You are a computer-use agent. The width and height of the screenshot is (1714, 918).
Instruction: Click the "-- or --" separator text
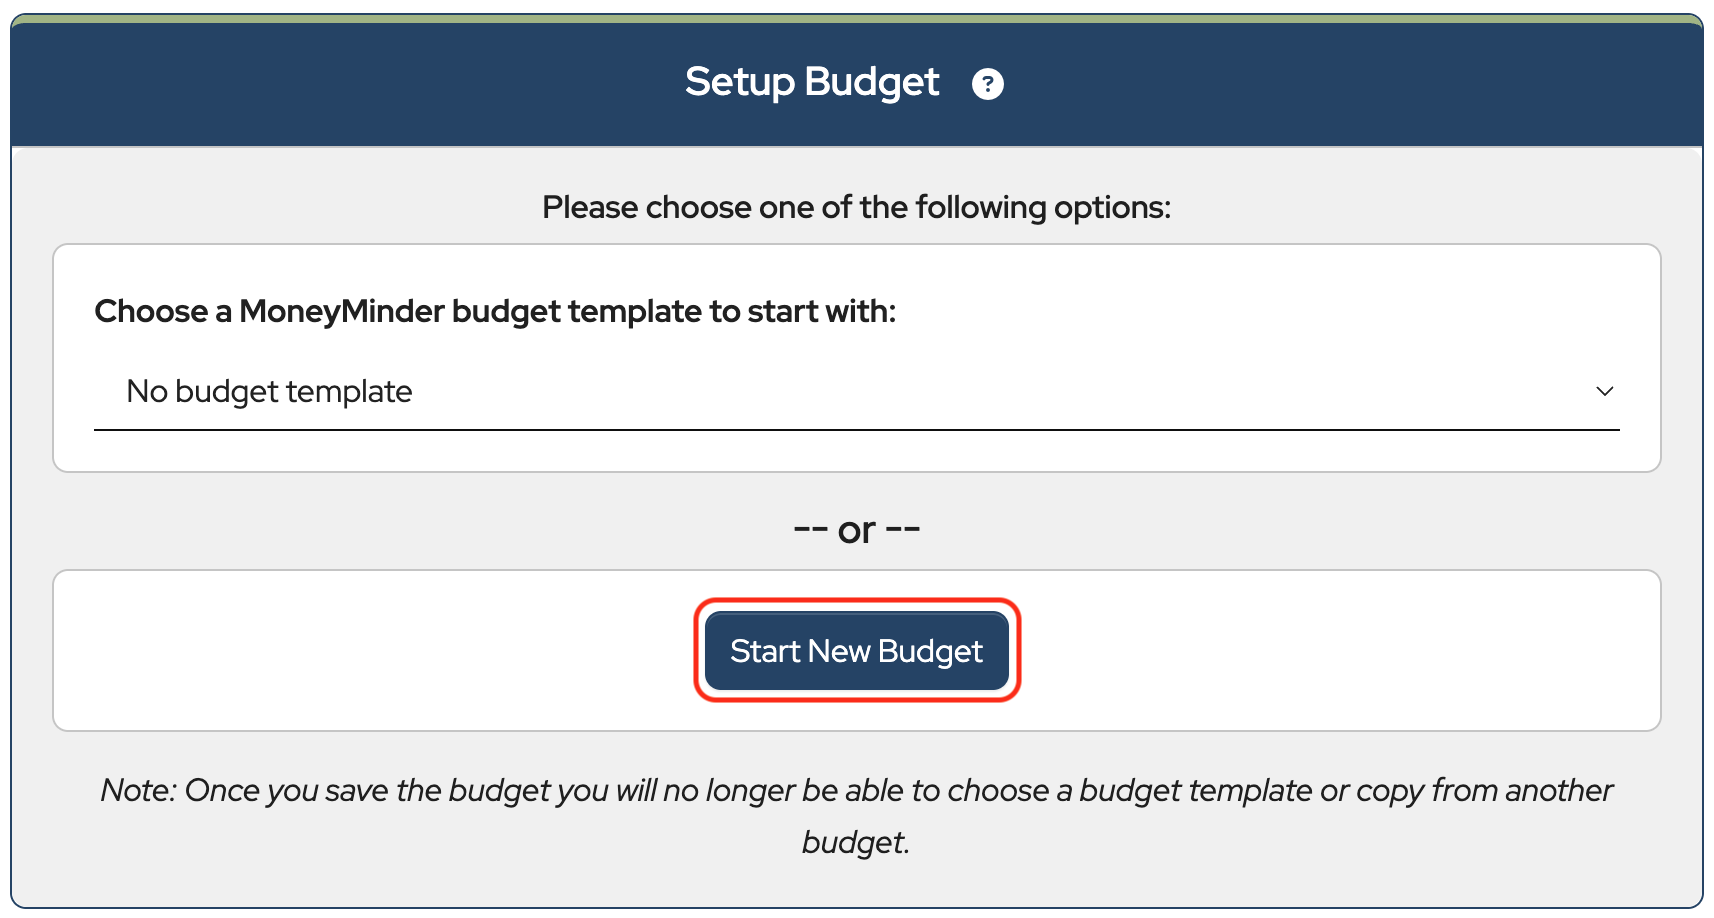[856, 530]
